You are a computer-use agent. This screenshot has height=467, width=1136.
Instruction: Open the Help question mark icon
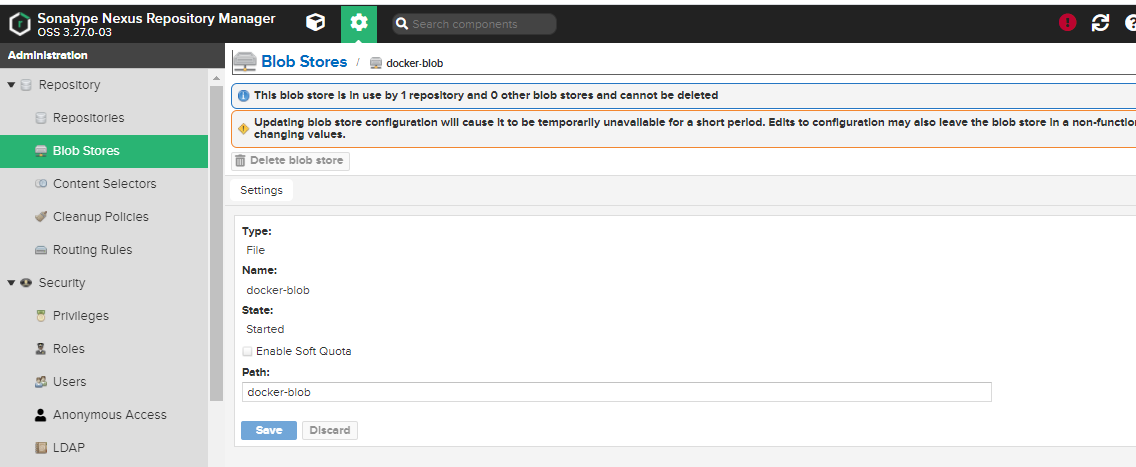coord(1130,23)
